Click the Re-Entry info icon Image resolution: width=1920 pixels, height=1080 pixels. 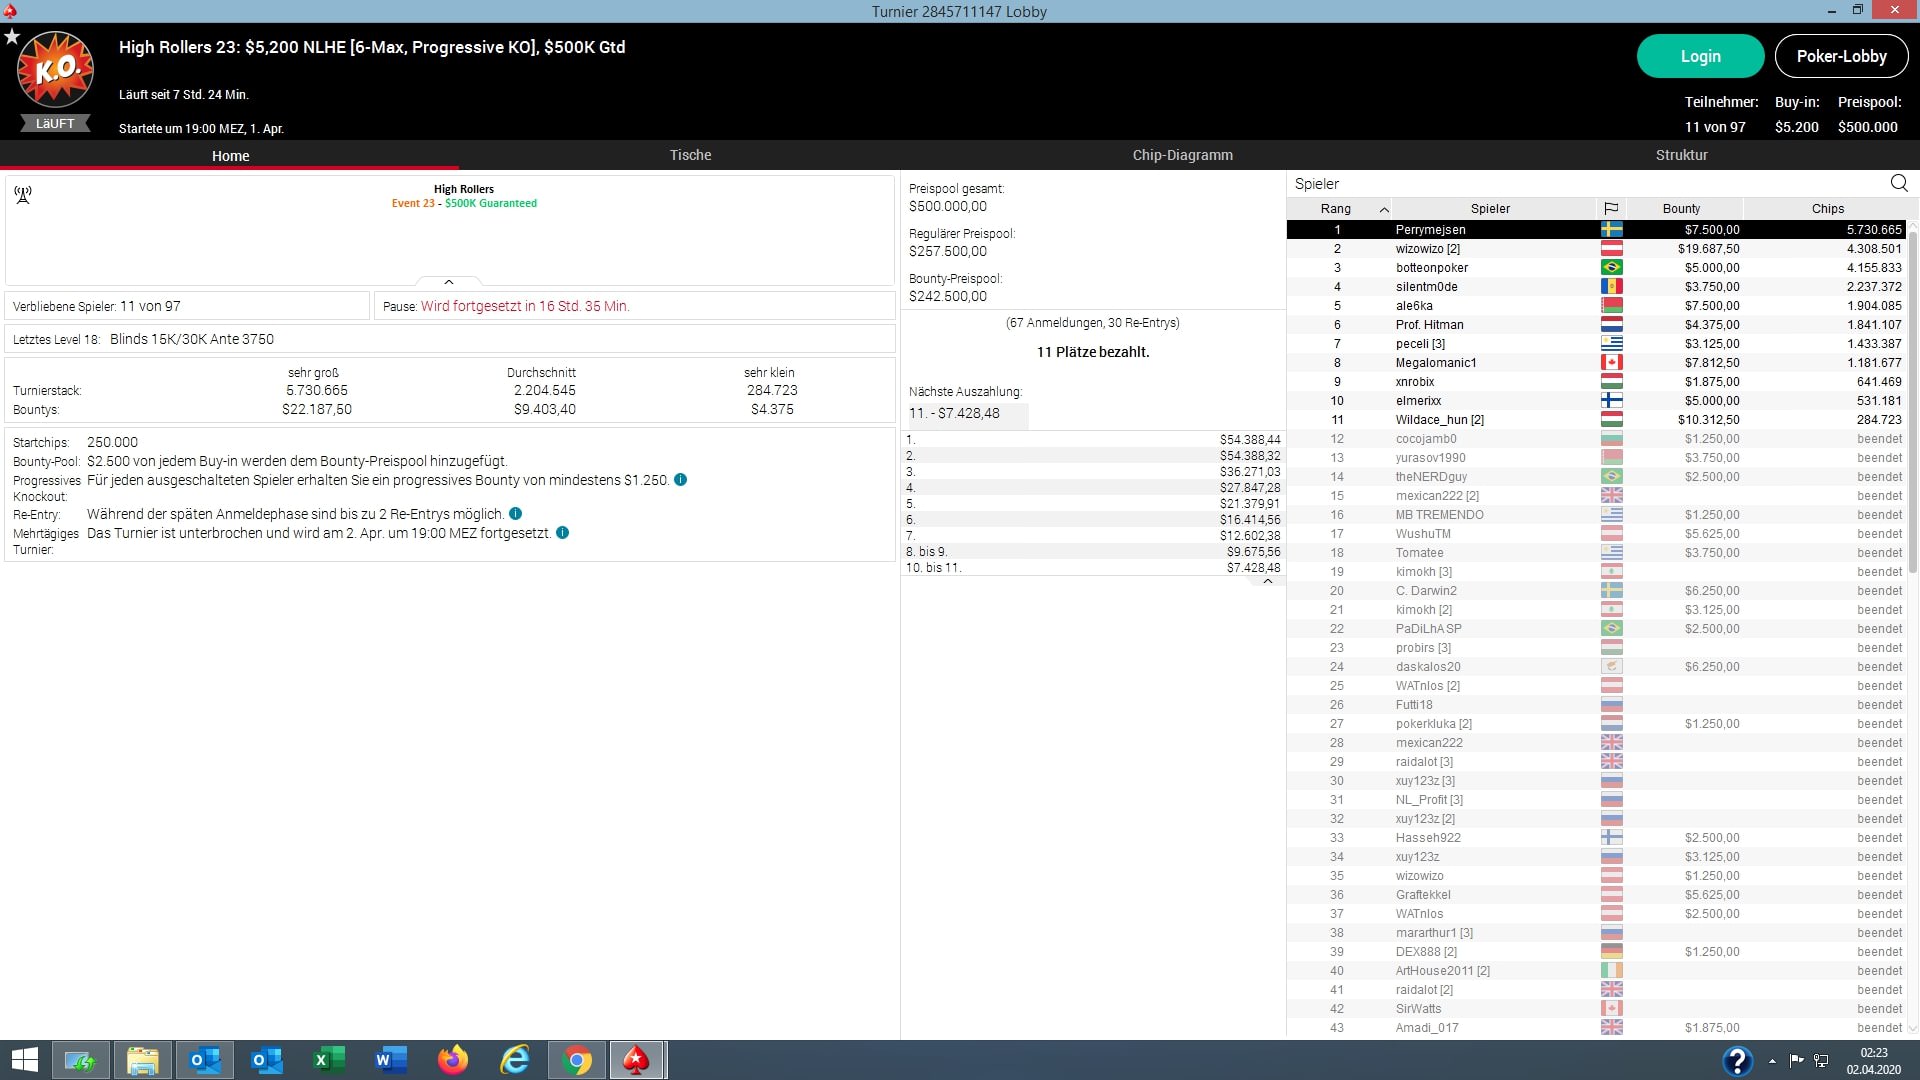[x=515, y=514]
